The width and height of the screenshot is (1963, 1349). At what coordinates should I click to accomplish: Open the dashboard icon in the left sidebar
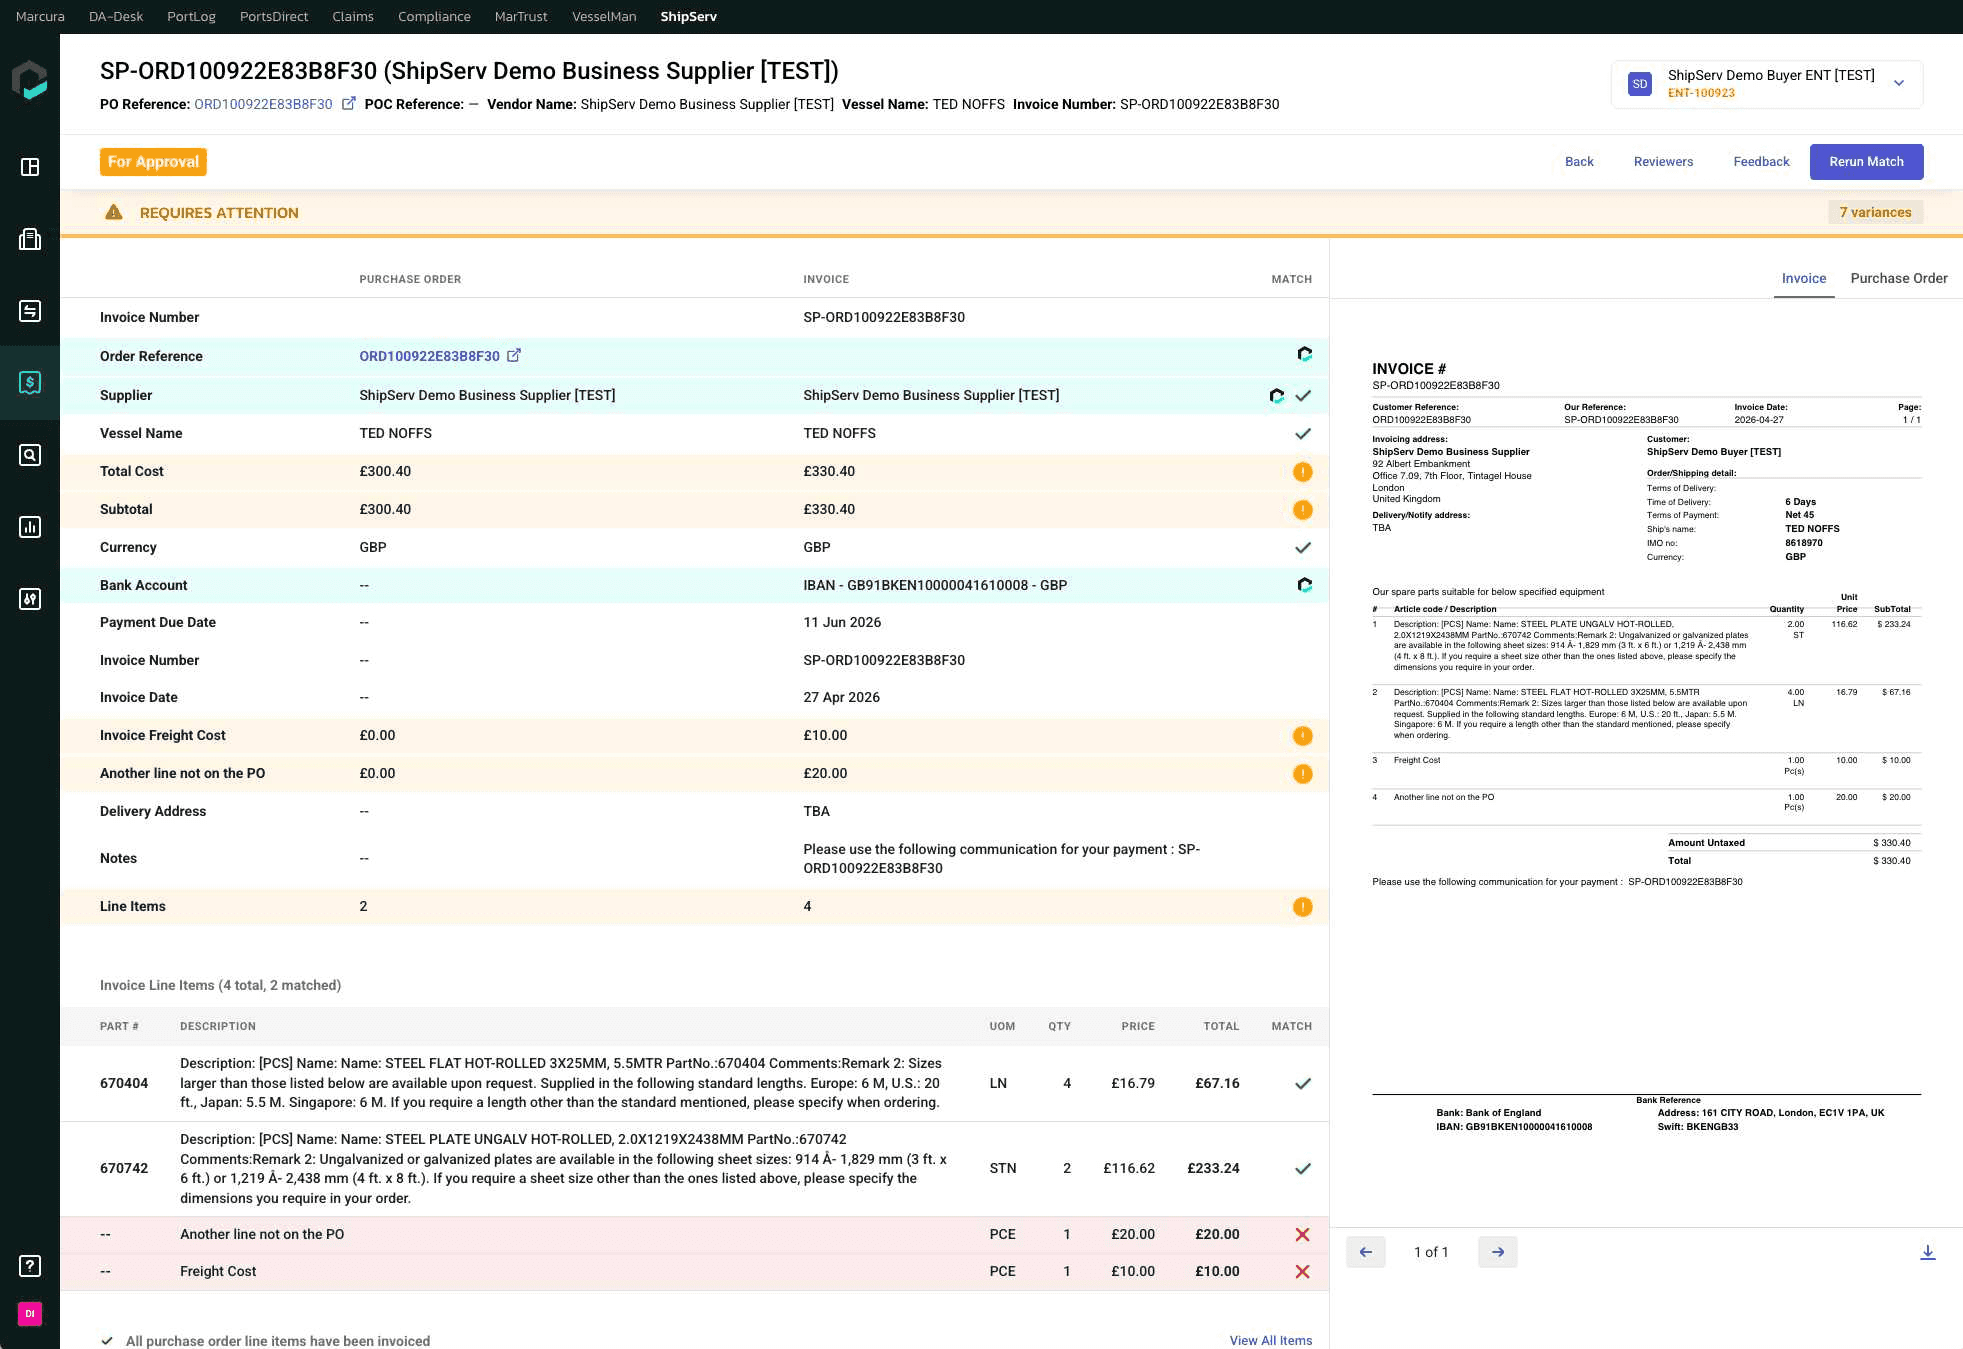[30, 167]
